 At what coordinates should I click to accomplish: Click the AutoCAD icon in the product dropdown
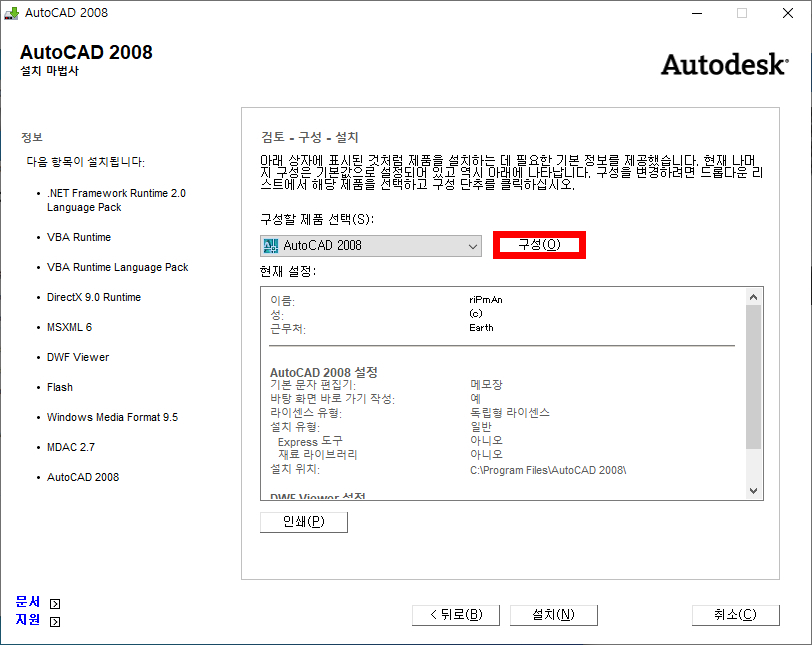(271, 246)
